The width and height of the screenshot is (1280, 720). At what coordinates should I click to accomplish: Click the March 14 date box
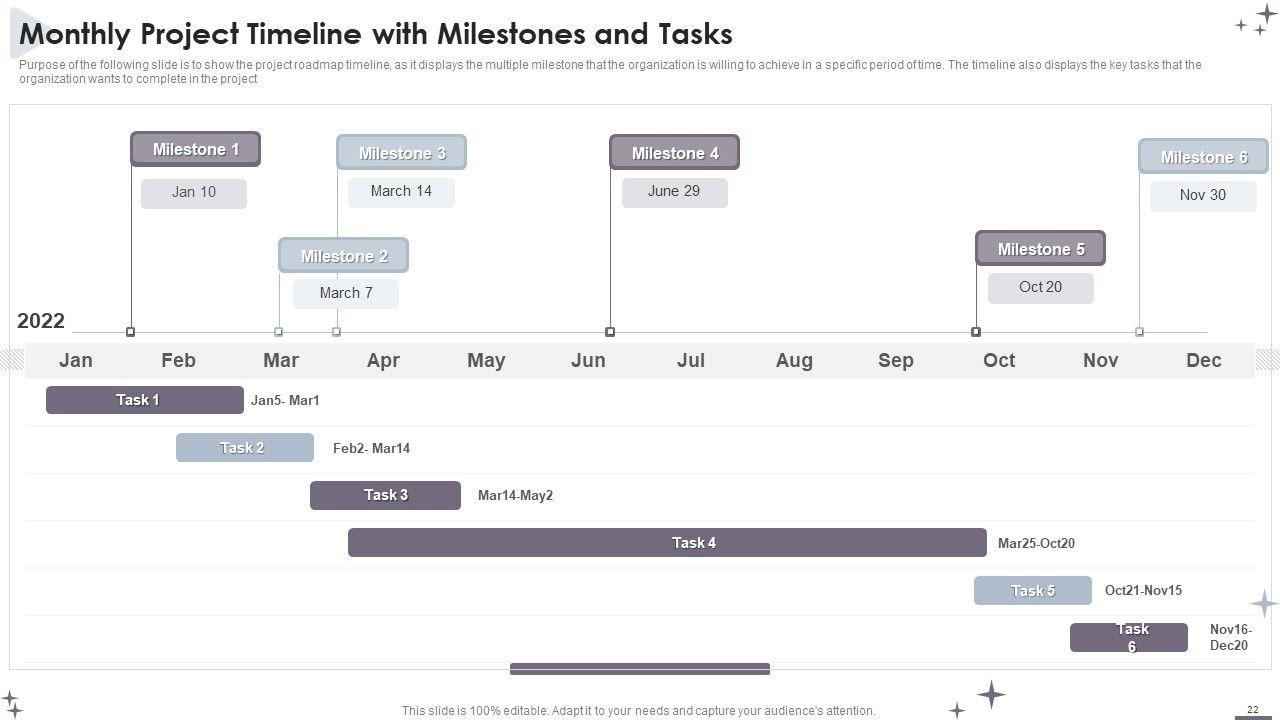point(401,192)
